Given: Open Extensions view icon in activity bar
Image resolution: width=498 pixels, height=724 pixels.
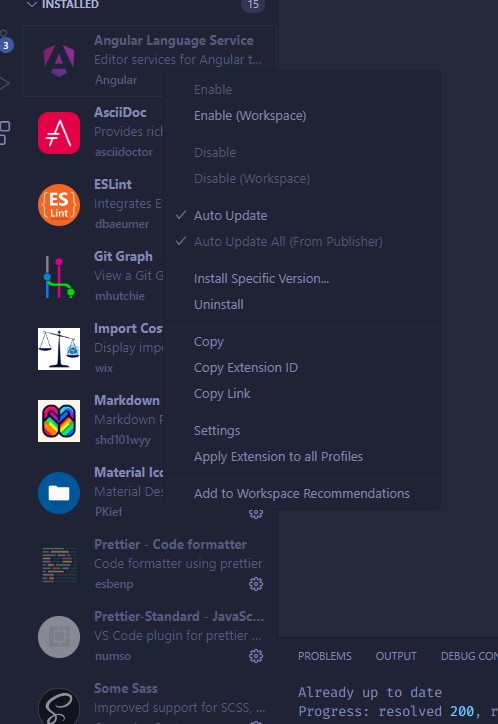Looking at the screenshot, I should click(5, 133).
